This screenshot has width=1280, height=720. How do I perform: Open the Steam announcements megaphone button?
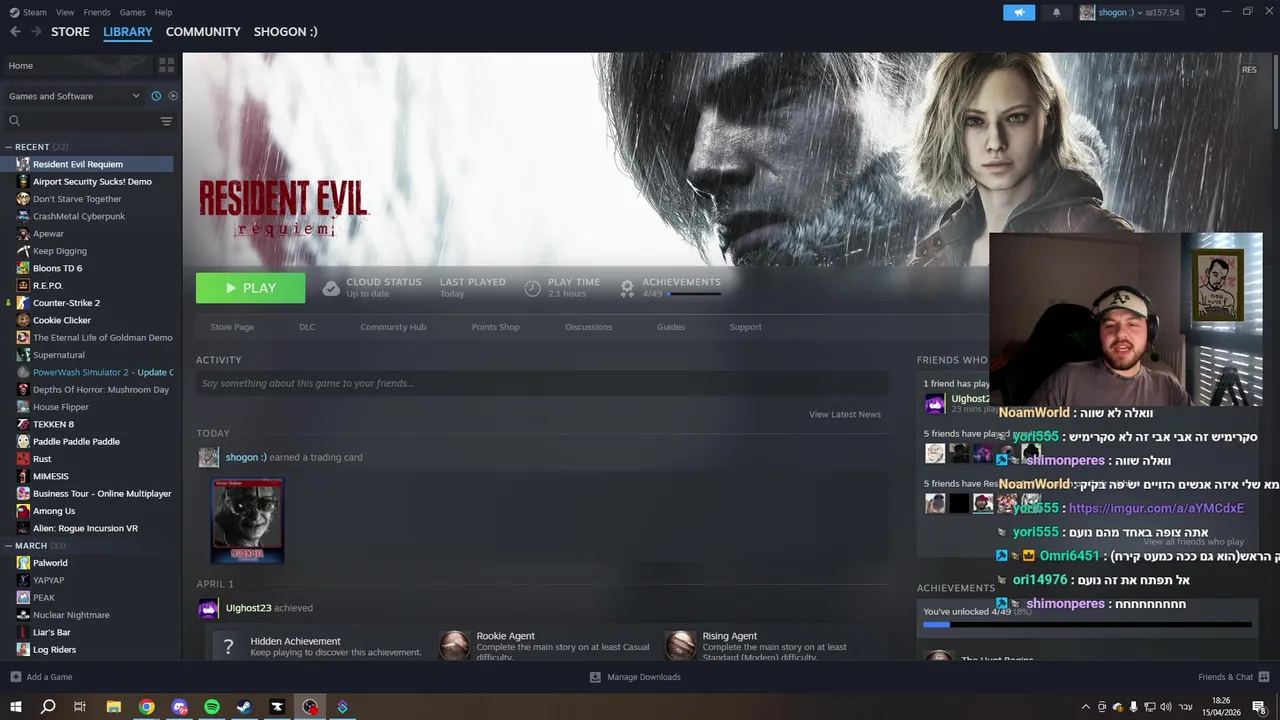coord(1019,12)
